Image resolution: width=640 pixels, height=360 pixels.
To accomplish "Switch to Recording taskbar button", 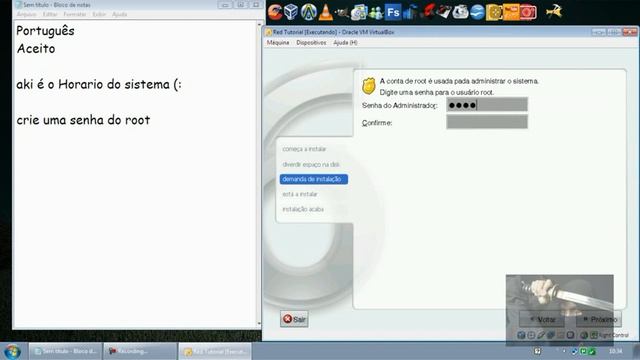I will 140,351.
